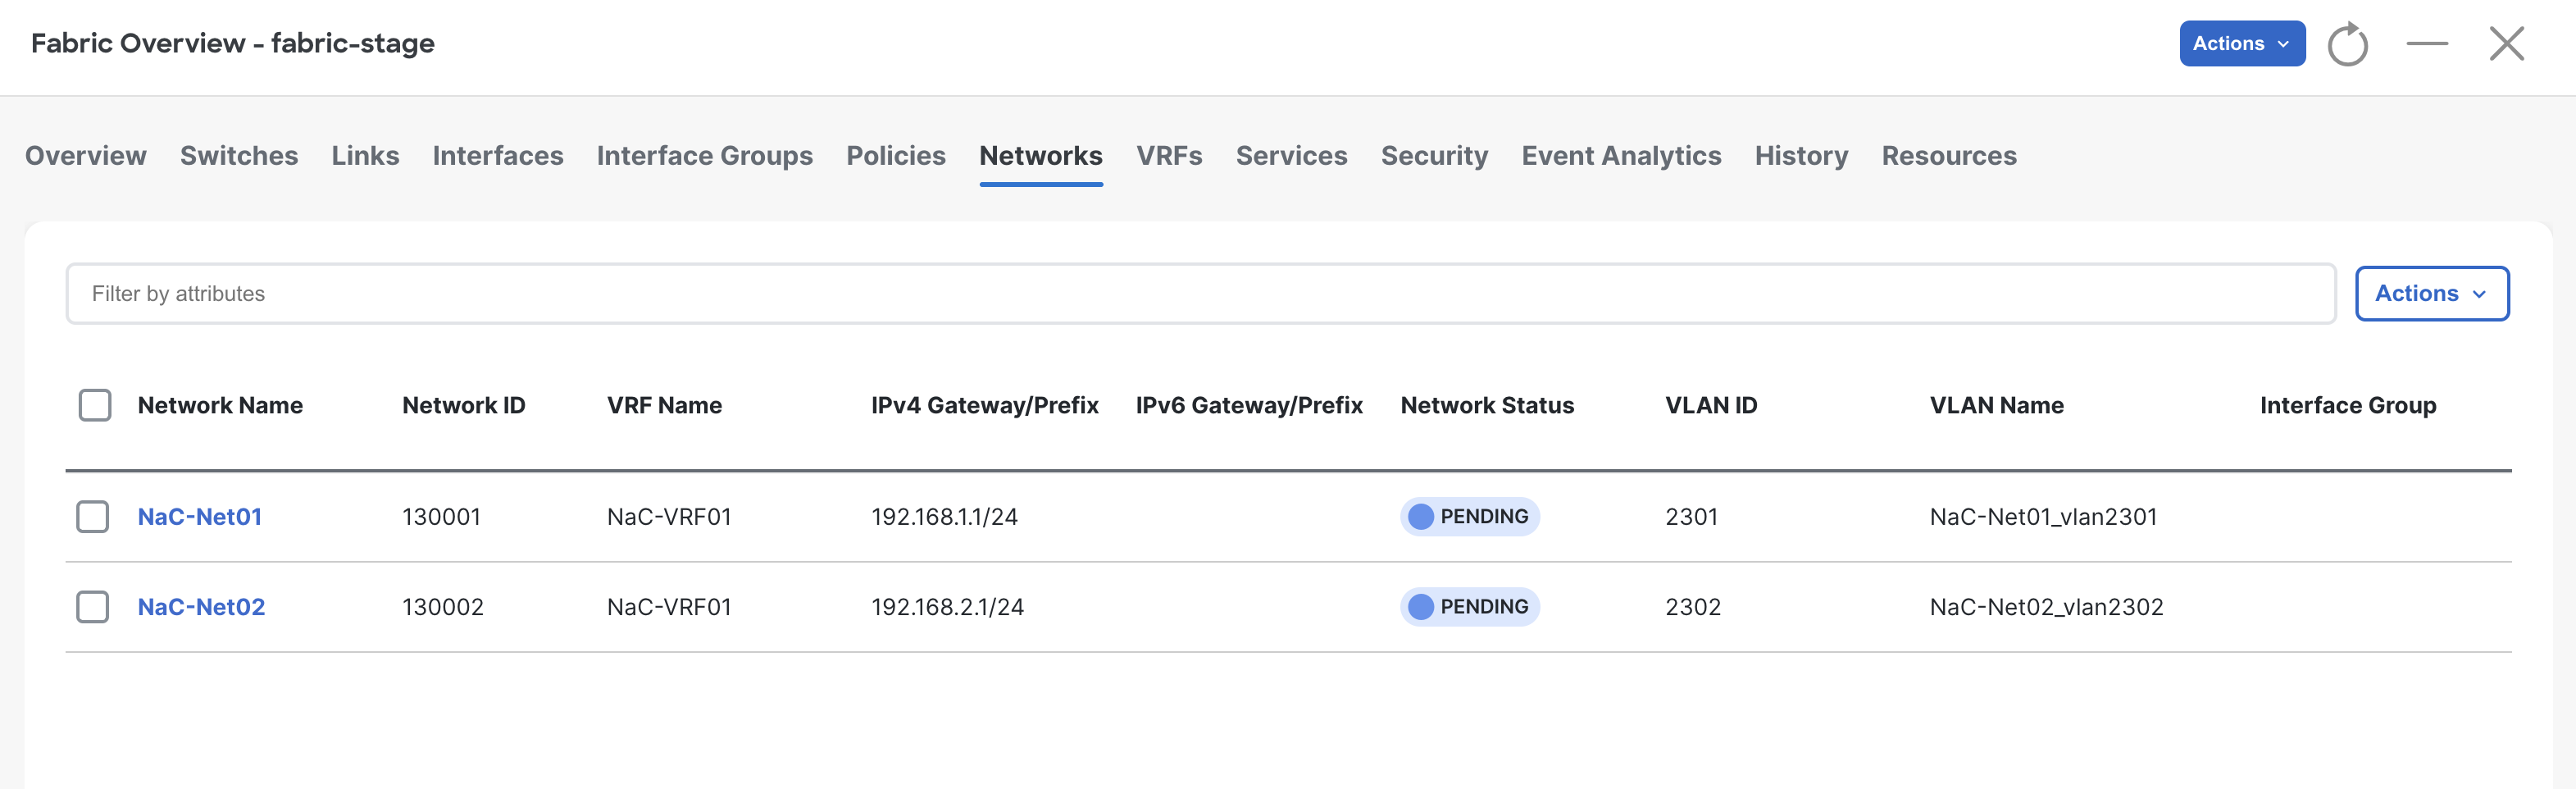This screenshot has width=2576, height=789.
Task: Focus the Filter by attributes field
Action: [1201, 293]
